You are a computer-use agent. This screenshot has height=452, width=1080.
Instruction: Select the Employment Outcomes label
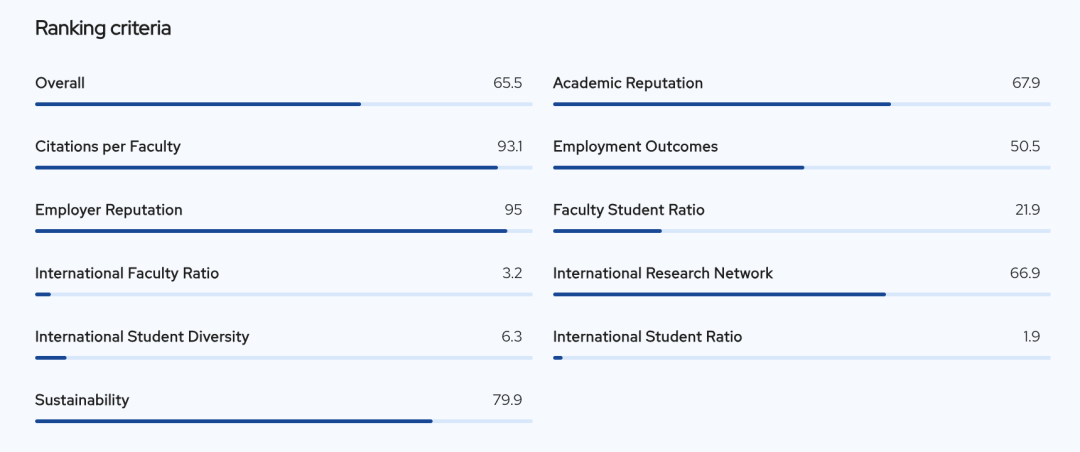point(635,146)
